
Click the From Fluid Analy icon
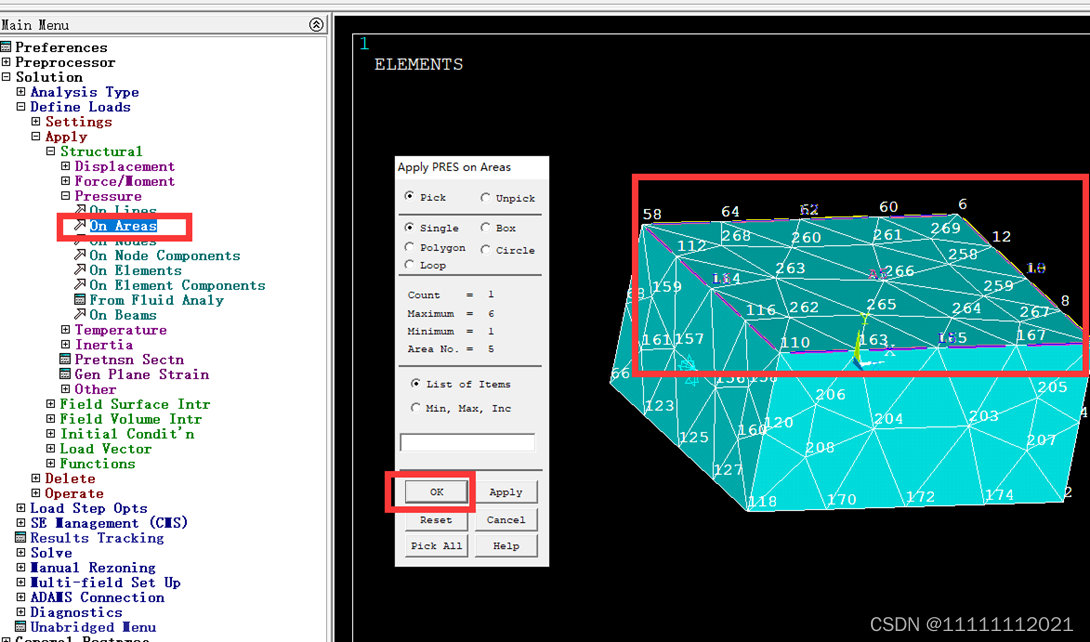tap(81, 300)
